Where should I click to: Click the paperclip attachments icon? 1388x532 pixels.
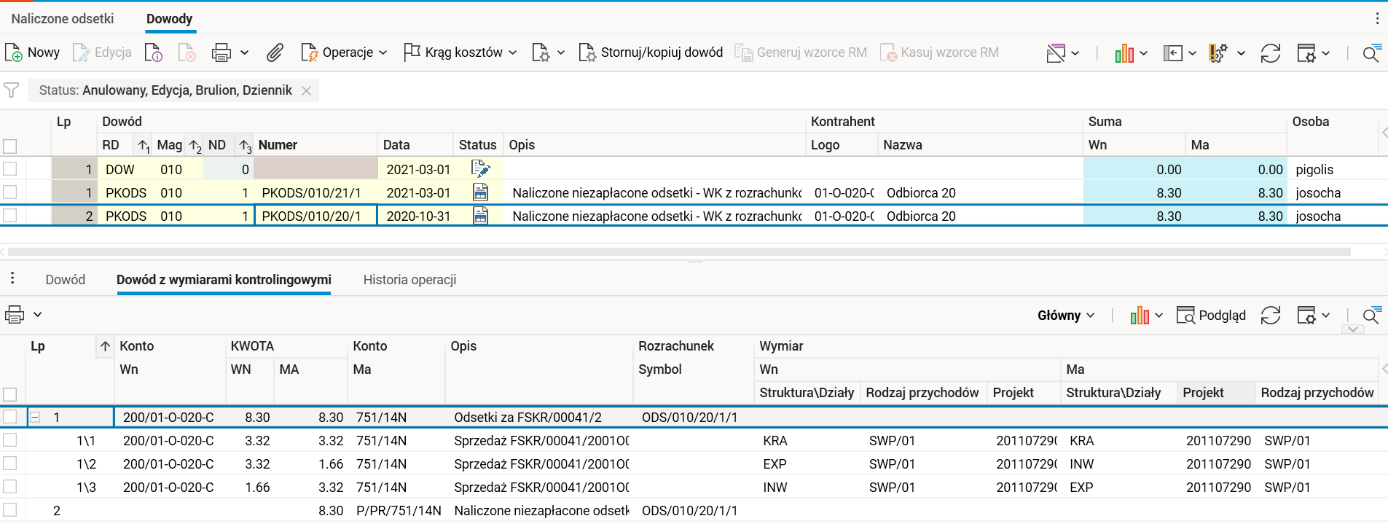point(275,53)
